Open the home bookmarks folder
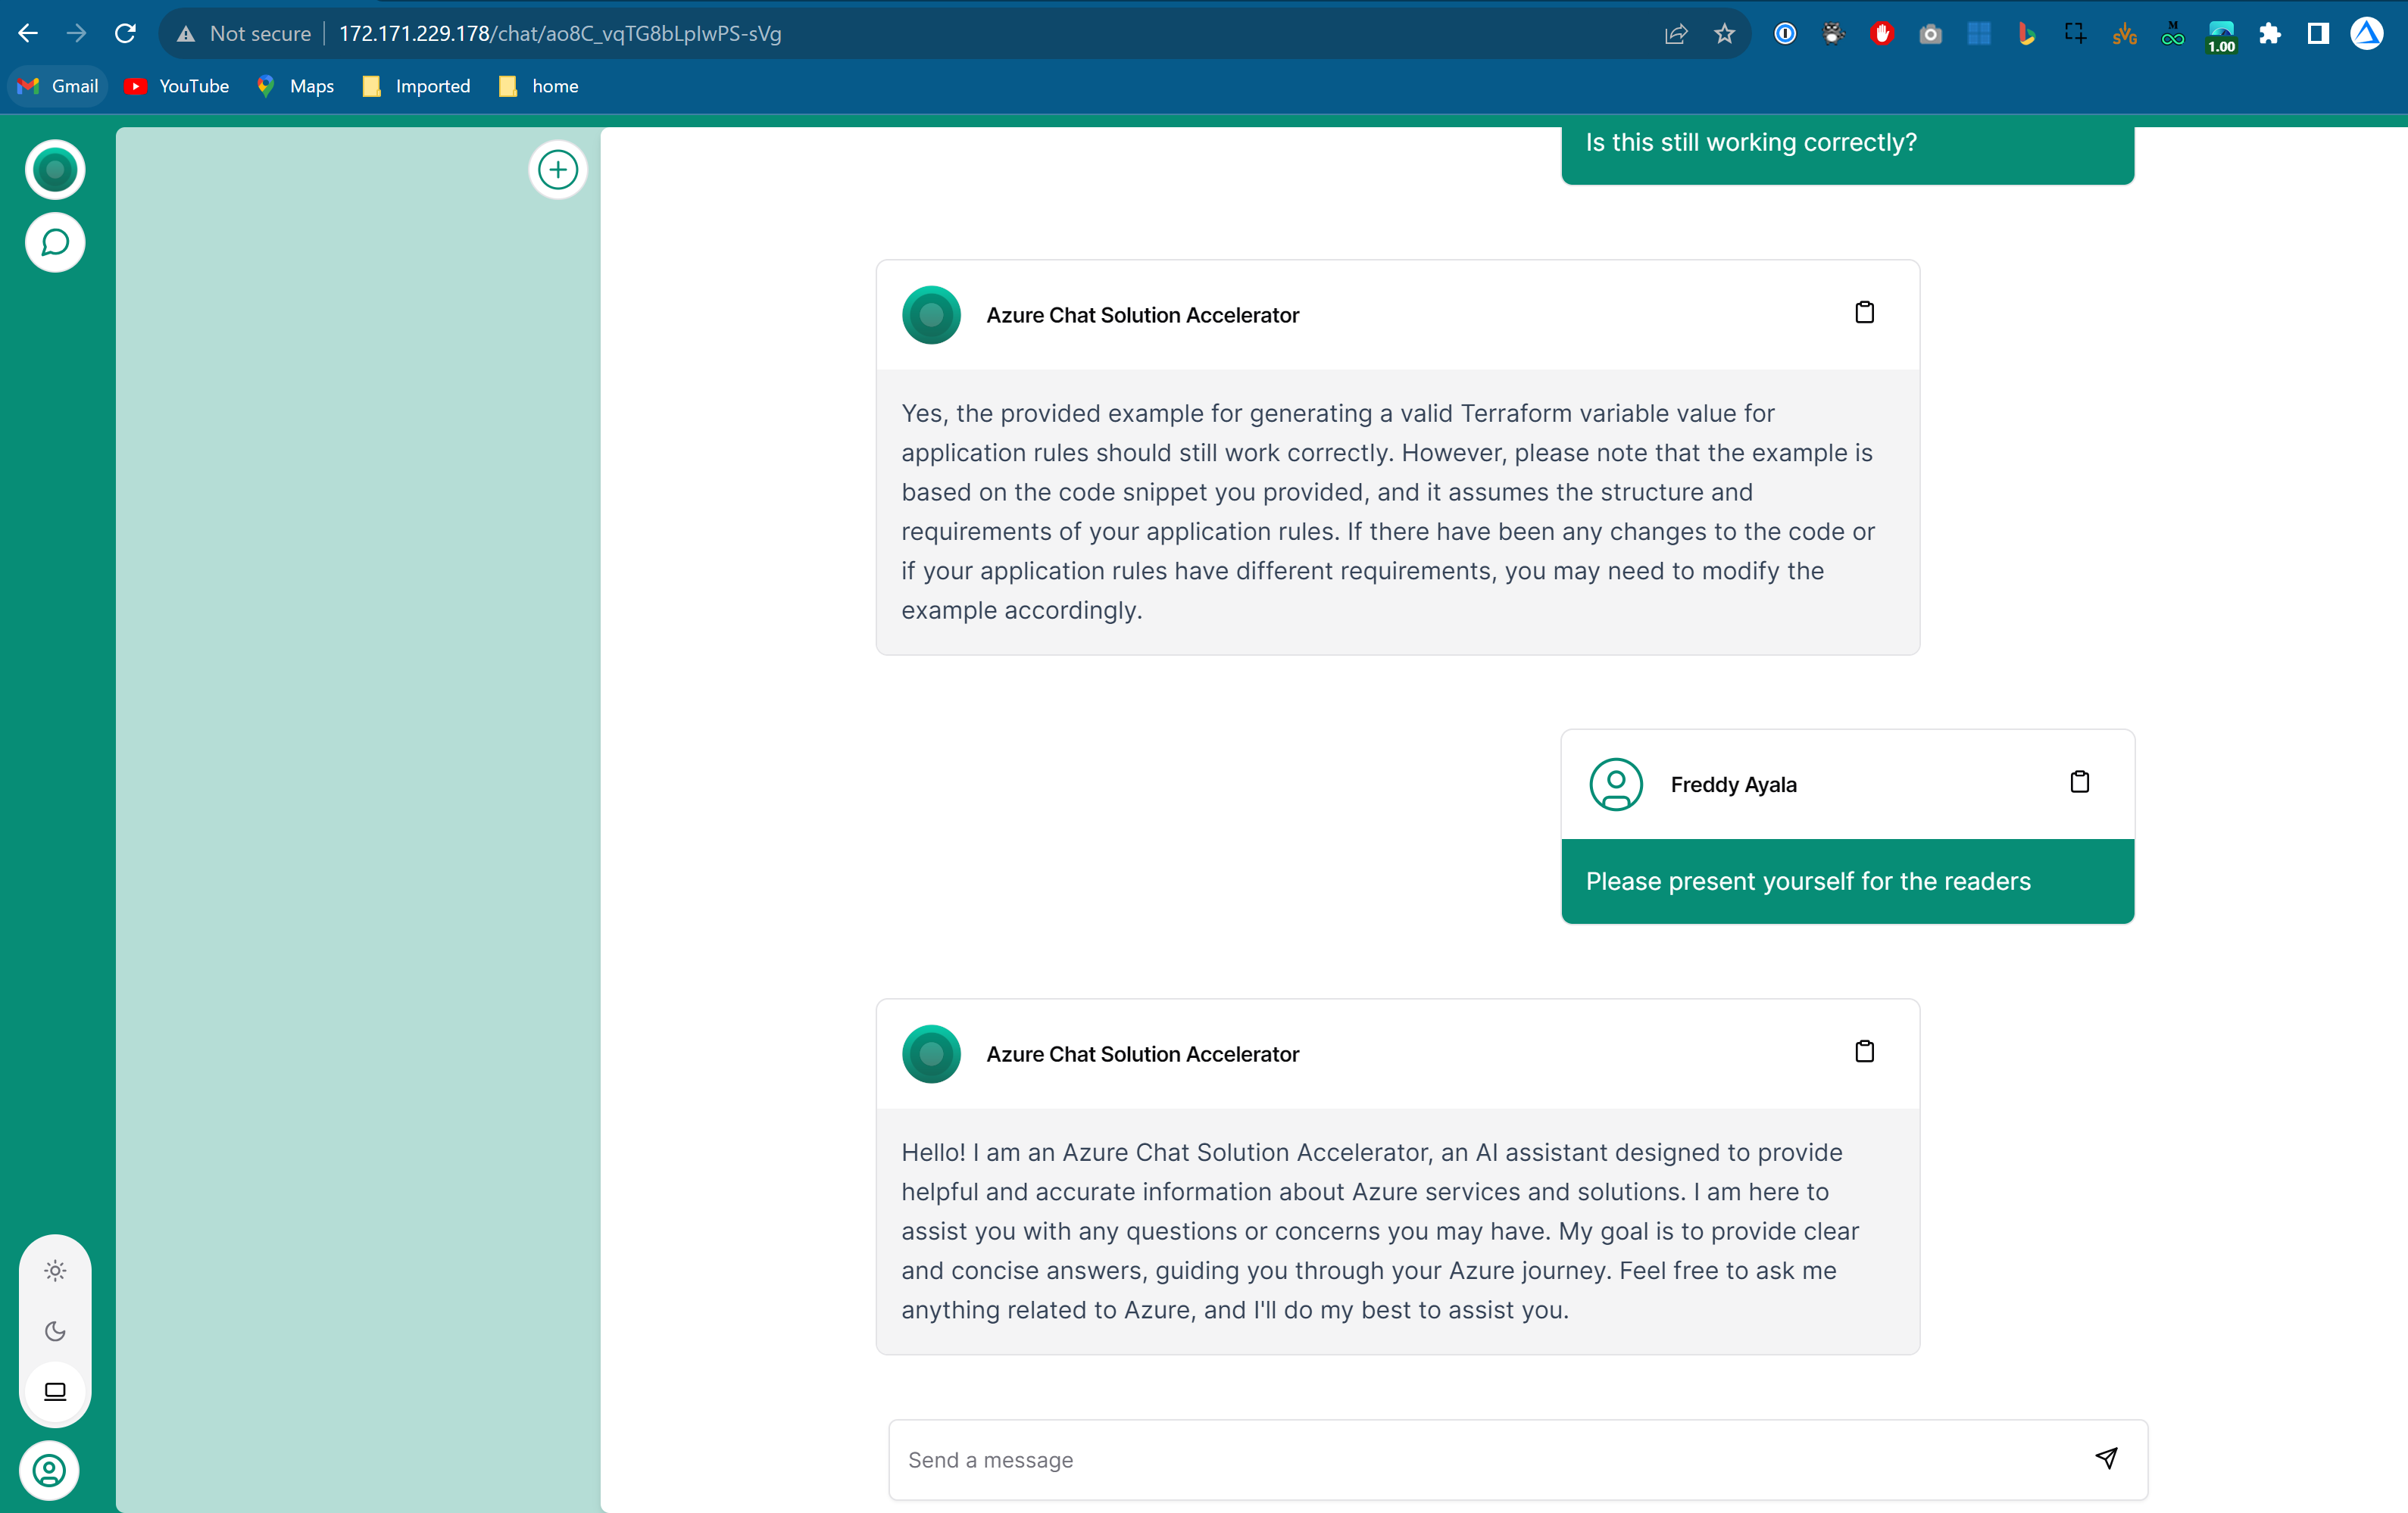The height and width of the screenshot is (1513, 2408). [539, 86]
